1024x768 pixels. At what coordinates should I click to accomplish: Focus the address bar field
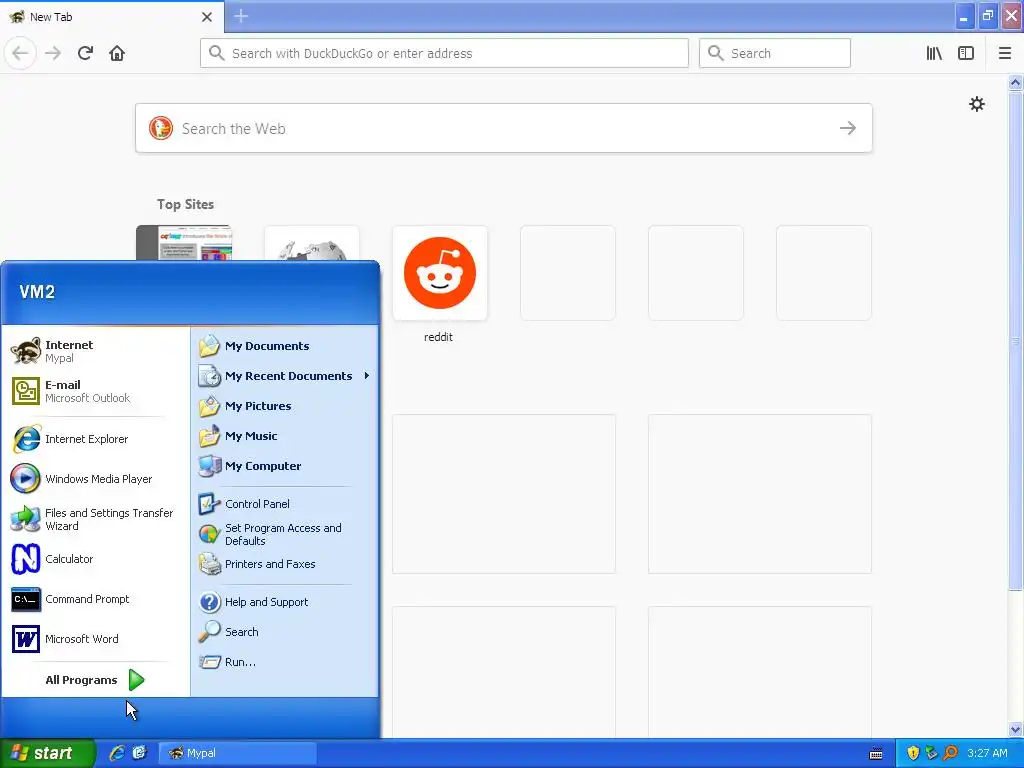click(x=444, y=54)
